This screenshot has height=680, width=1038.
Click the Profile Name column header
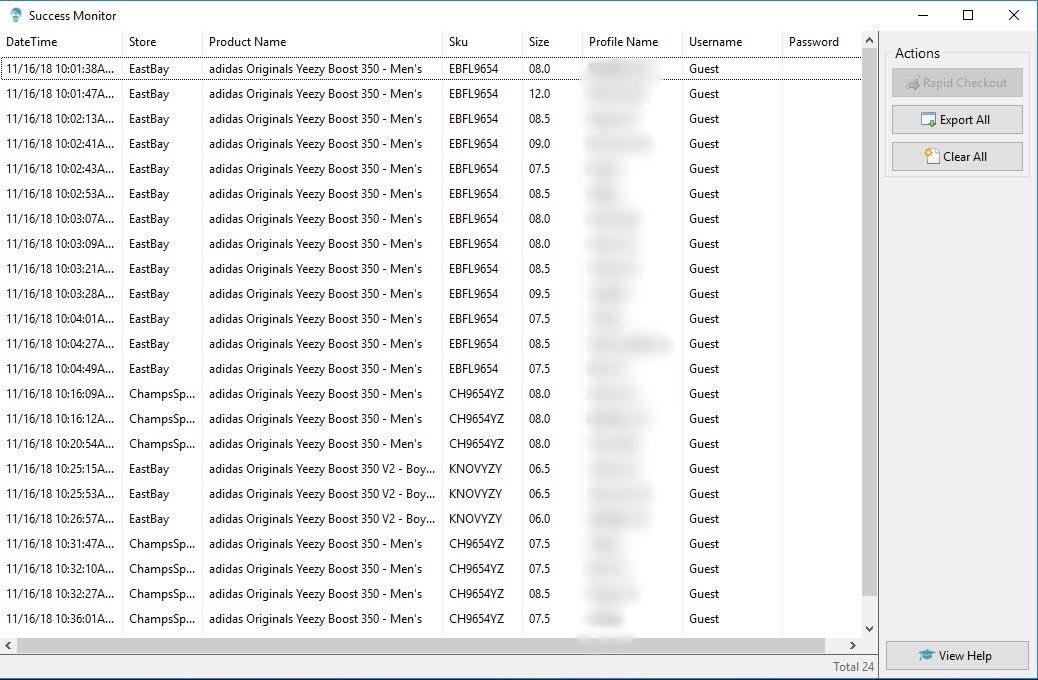pos(632,42)
